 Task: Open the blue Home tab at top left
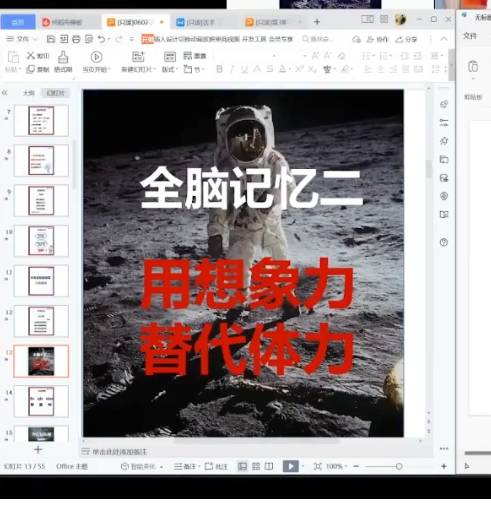tap(18, 22)
